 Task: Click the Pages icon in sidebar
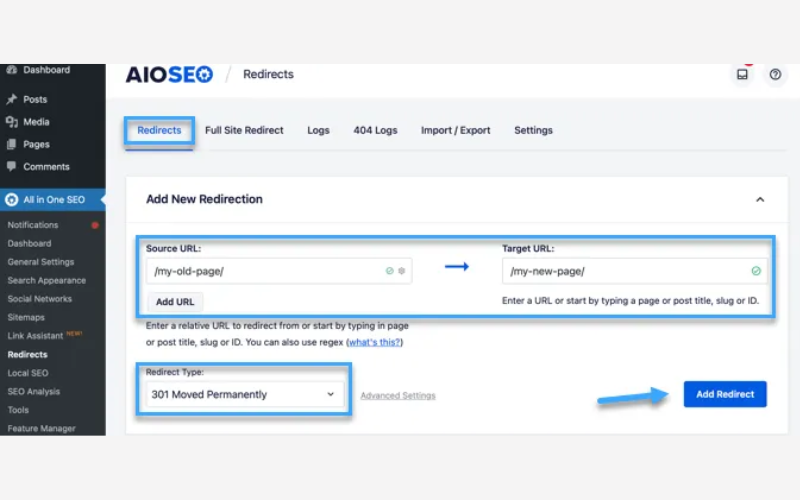click(x=11, y=144)
